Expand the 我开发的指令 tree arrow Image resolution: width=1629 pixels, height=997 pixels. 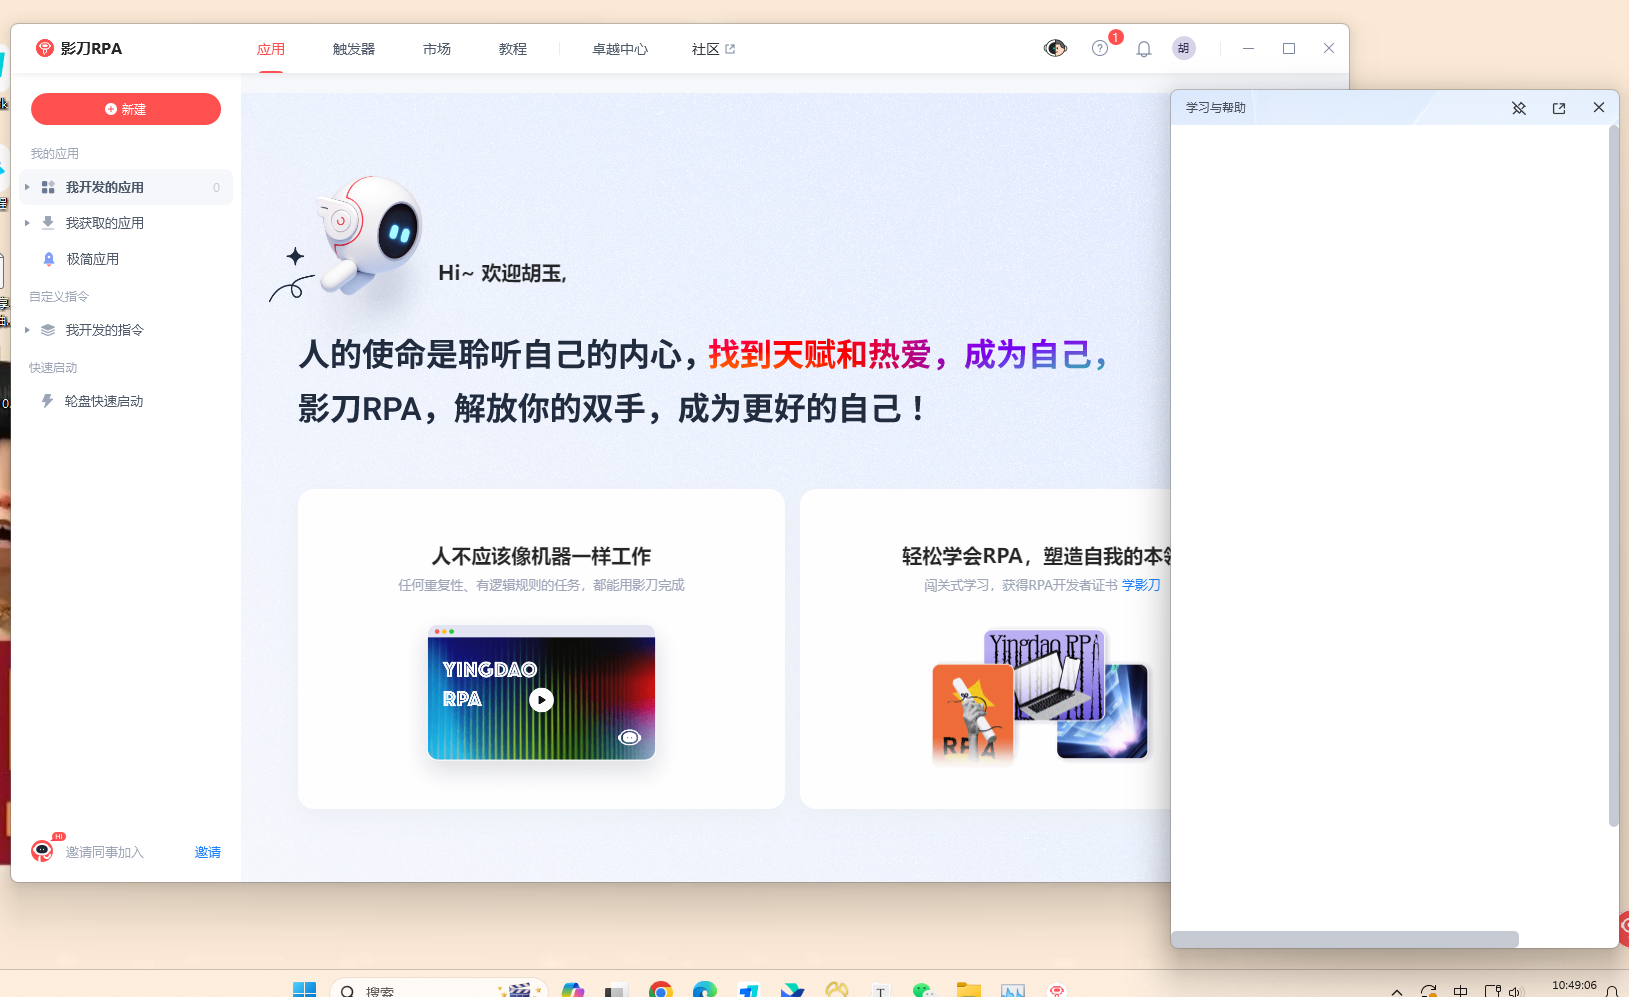coord(27,330)
